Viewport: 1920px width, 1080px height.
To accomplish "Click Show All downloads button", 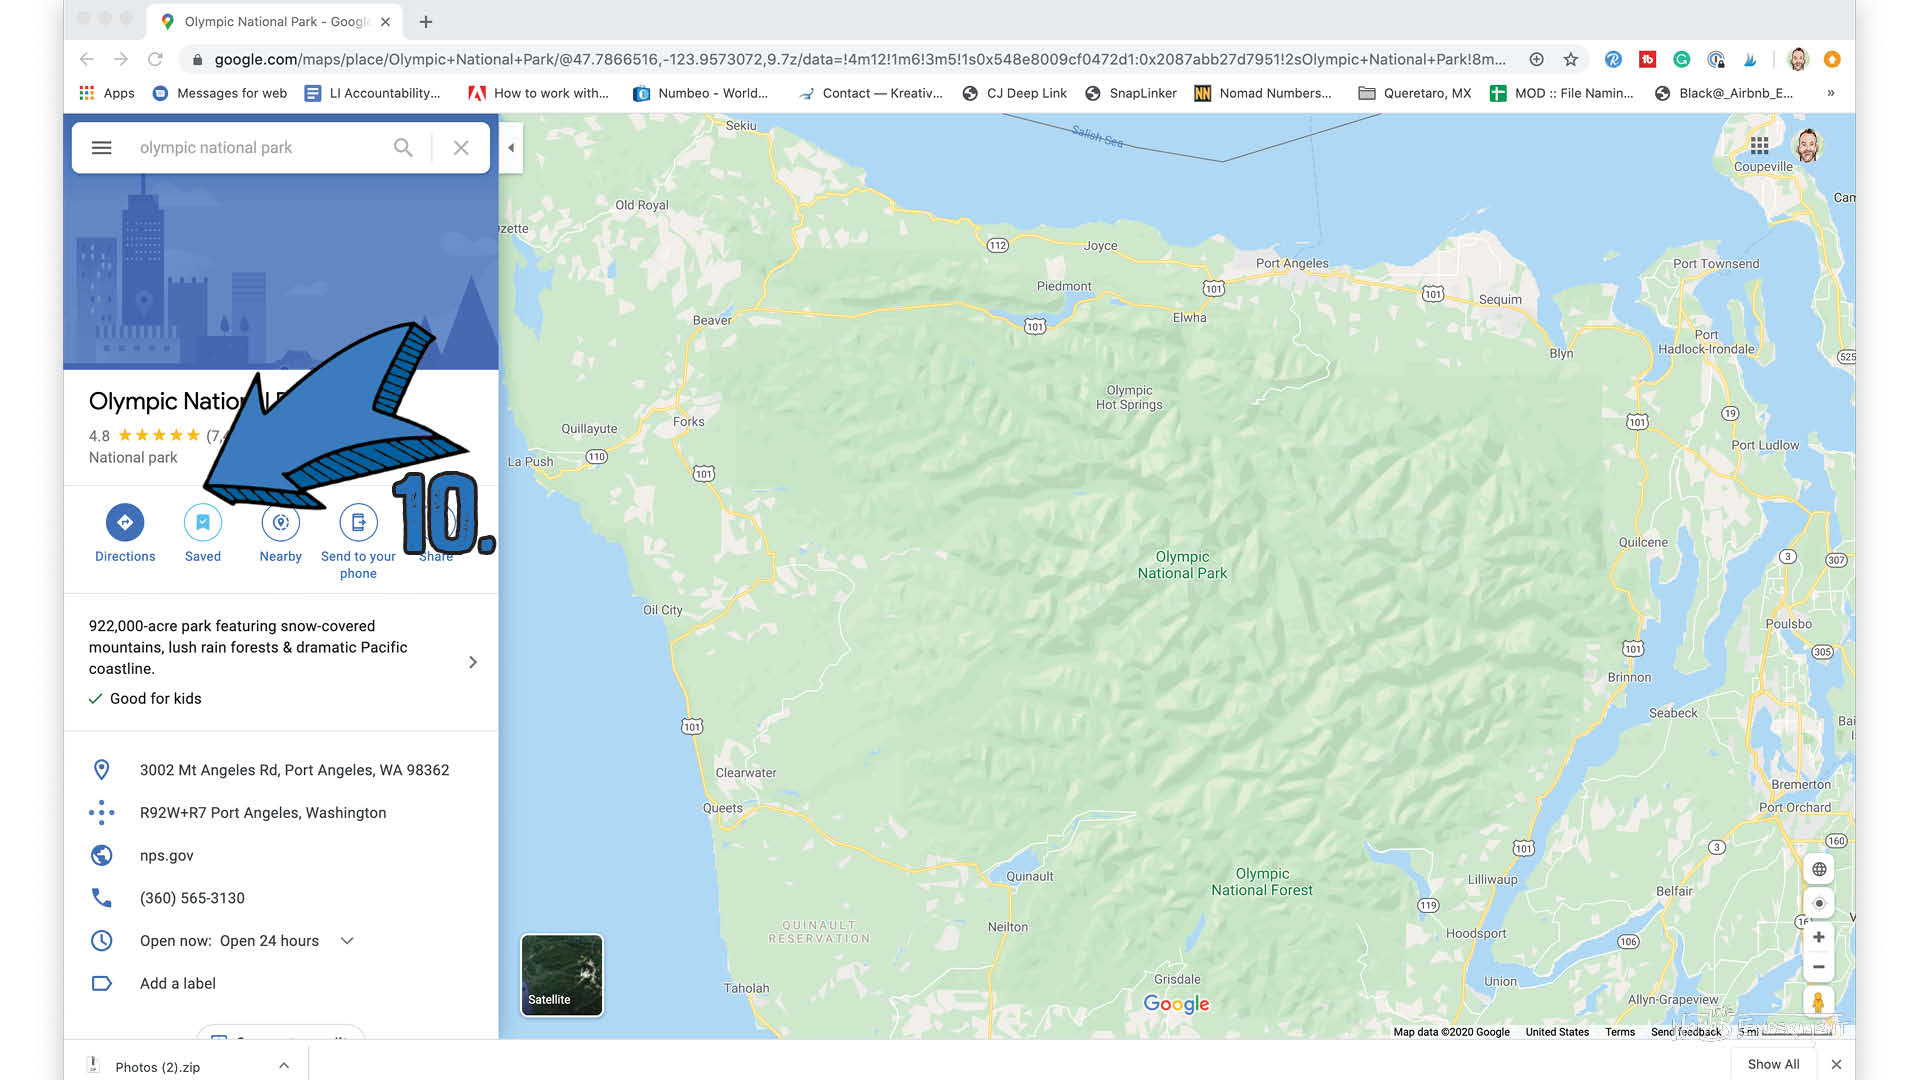I will (x=1773, y=1064).
